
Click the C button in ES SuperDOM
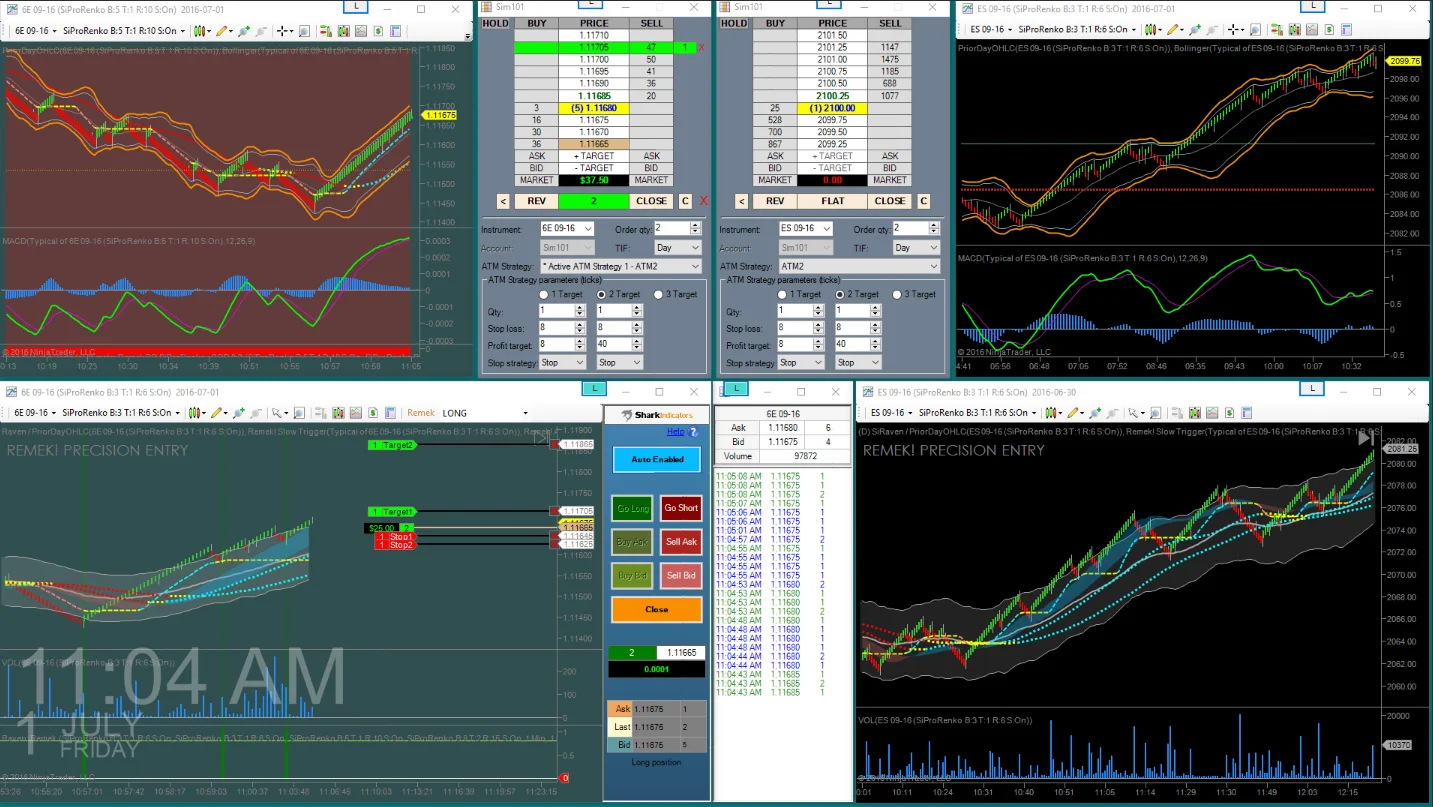(923, 201)
